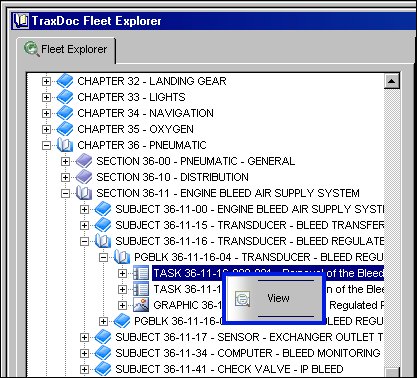Expand CHAPTER 34 - NAVIGATION node

pyautogui.click(x=46, y=113)
